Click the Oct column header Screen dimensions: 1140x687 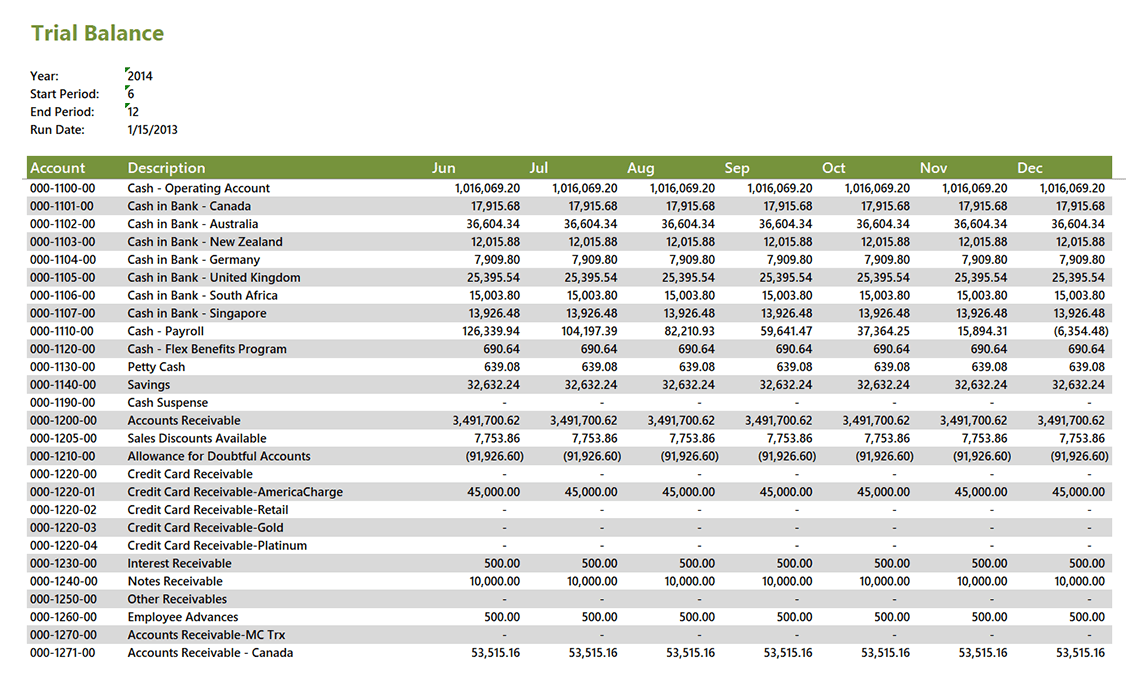pos(833,168)
